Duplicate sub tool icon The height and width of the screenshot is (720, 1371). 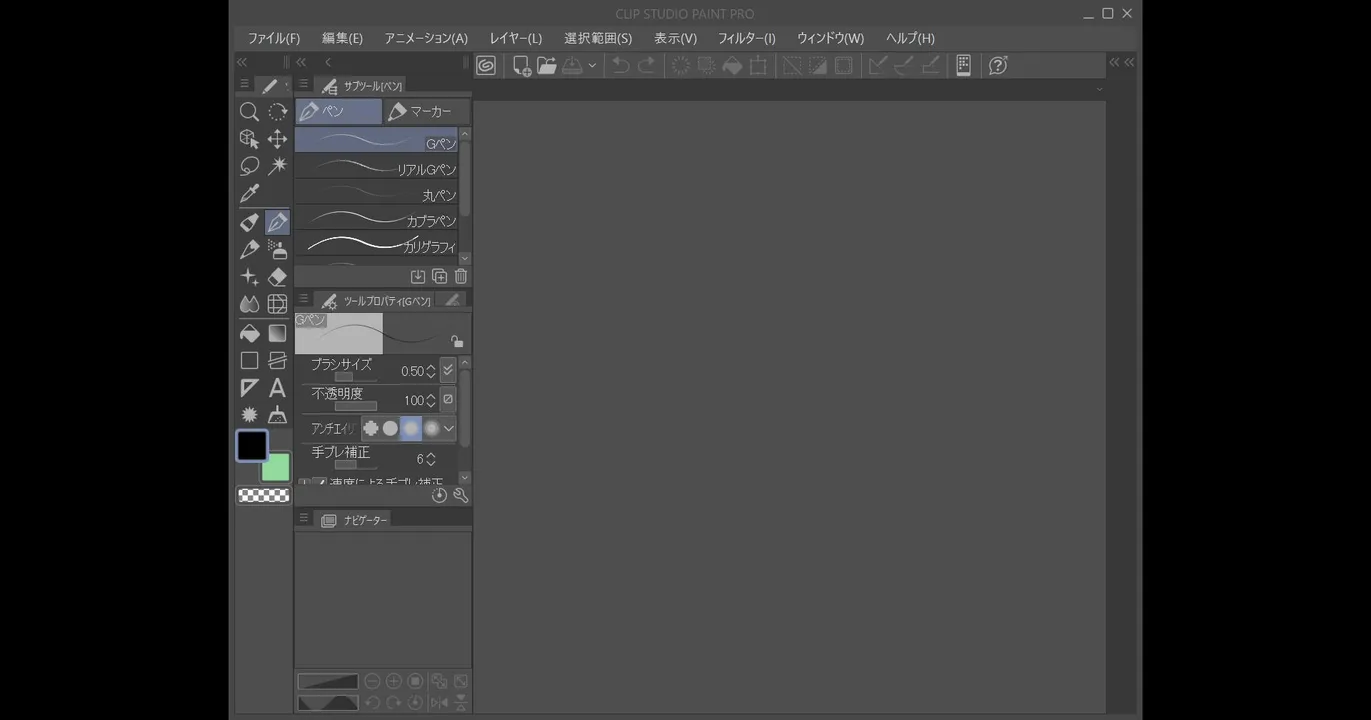439,277
